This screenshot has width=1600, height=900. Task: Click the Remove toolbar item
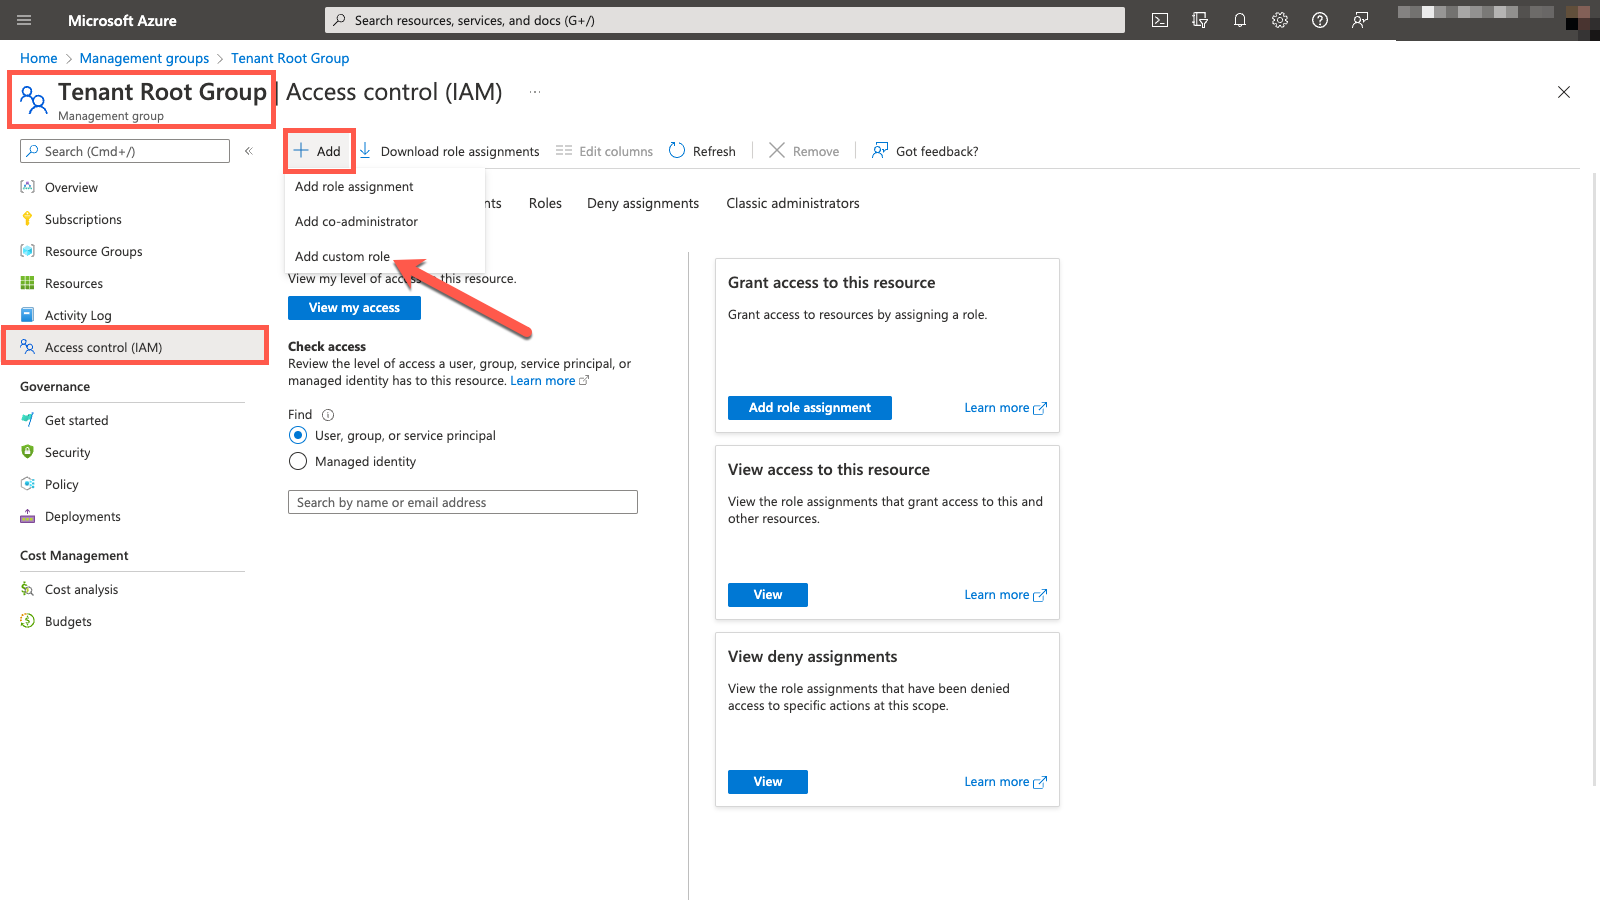point(804,151)
